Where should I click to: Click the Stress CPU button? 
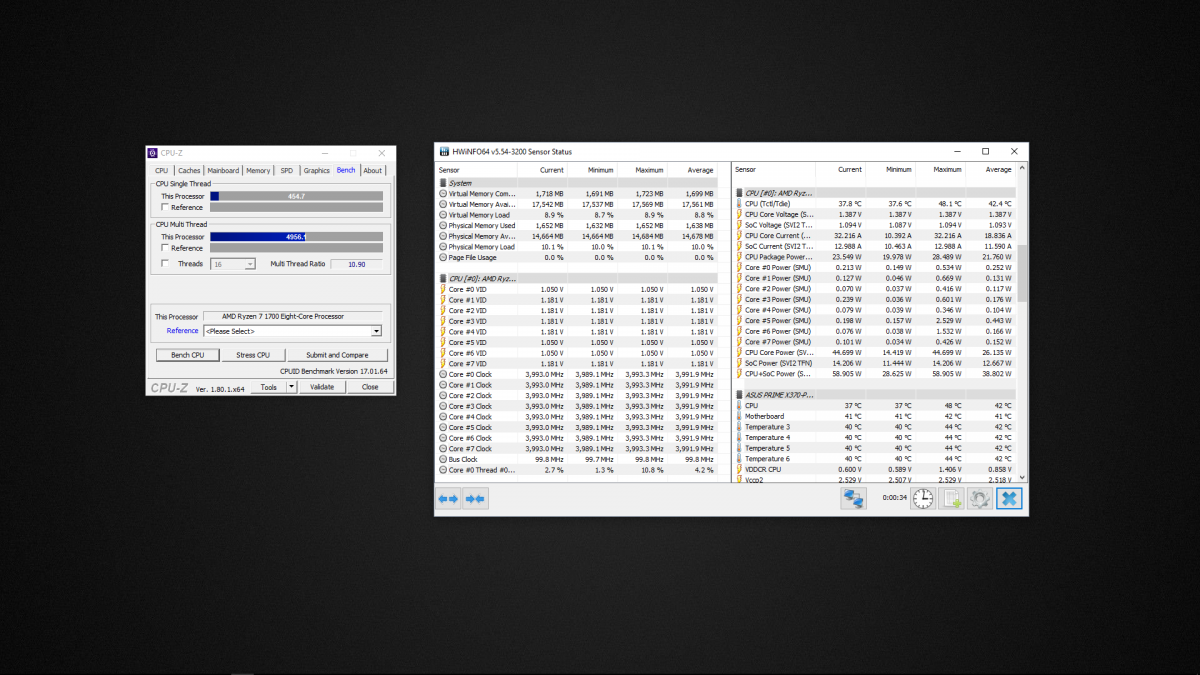pos(253,355)
